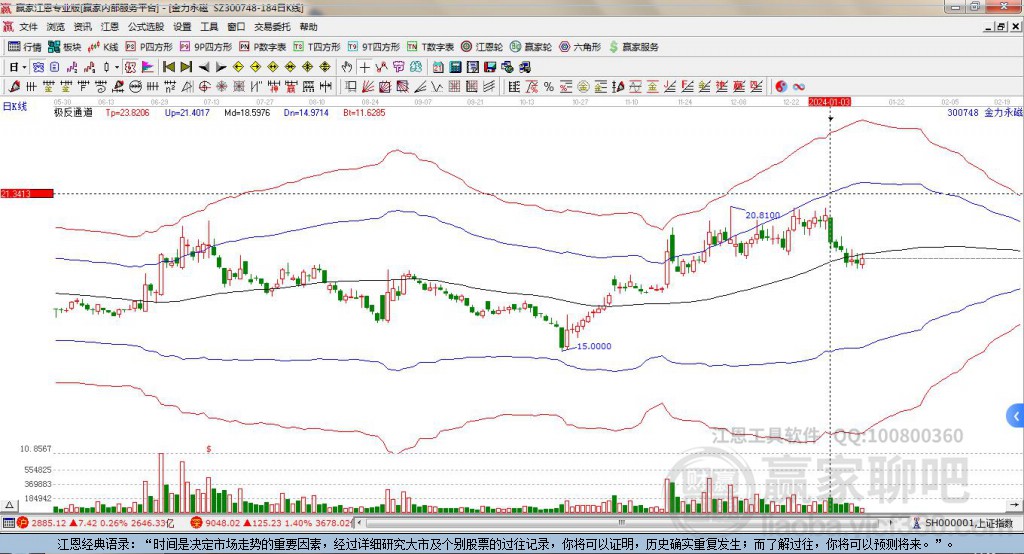Click the 15.0000 low price label
Viewport: 1024px width, 554px height.
click(594, 346)
